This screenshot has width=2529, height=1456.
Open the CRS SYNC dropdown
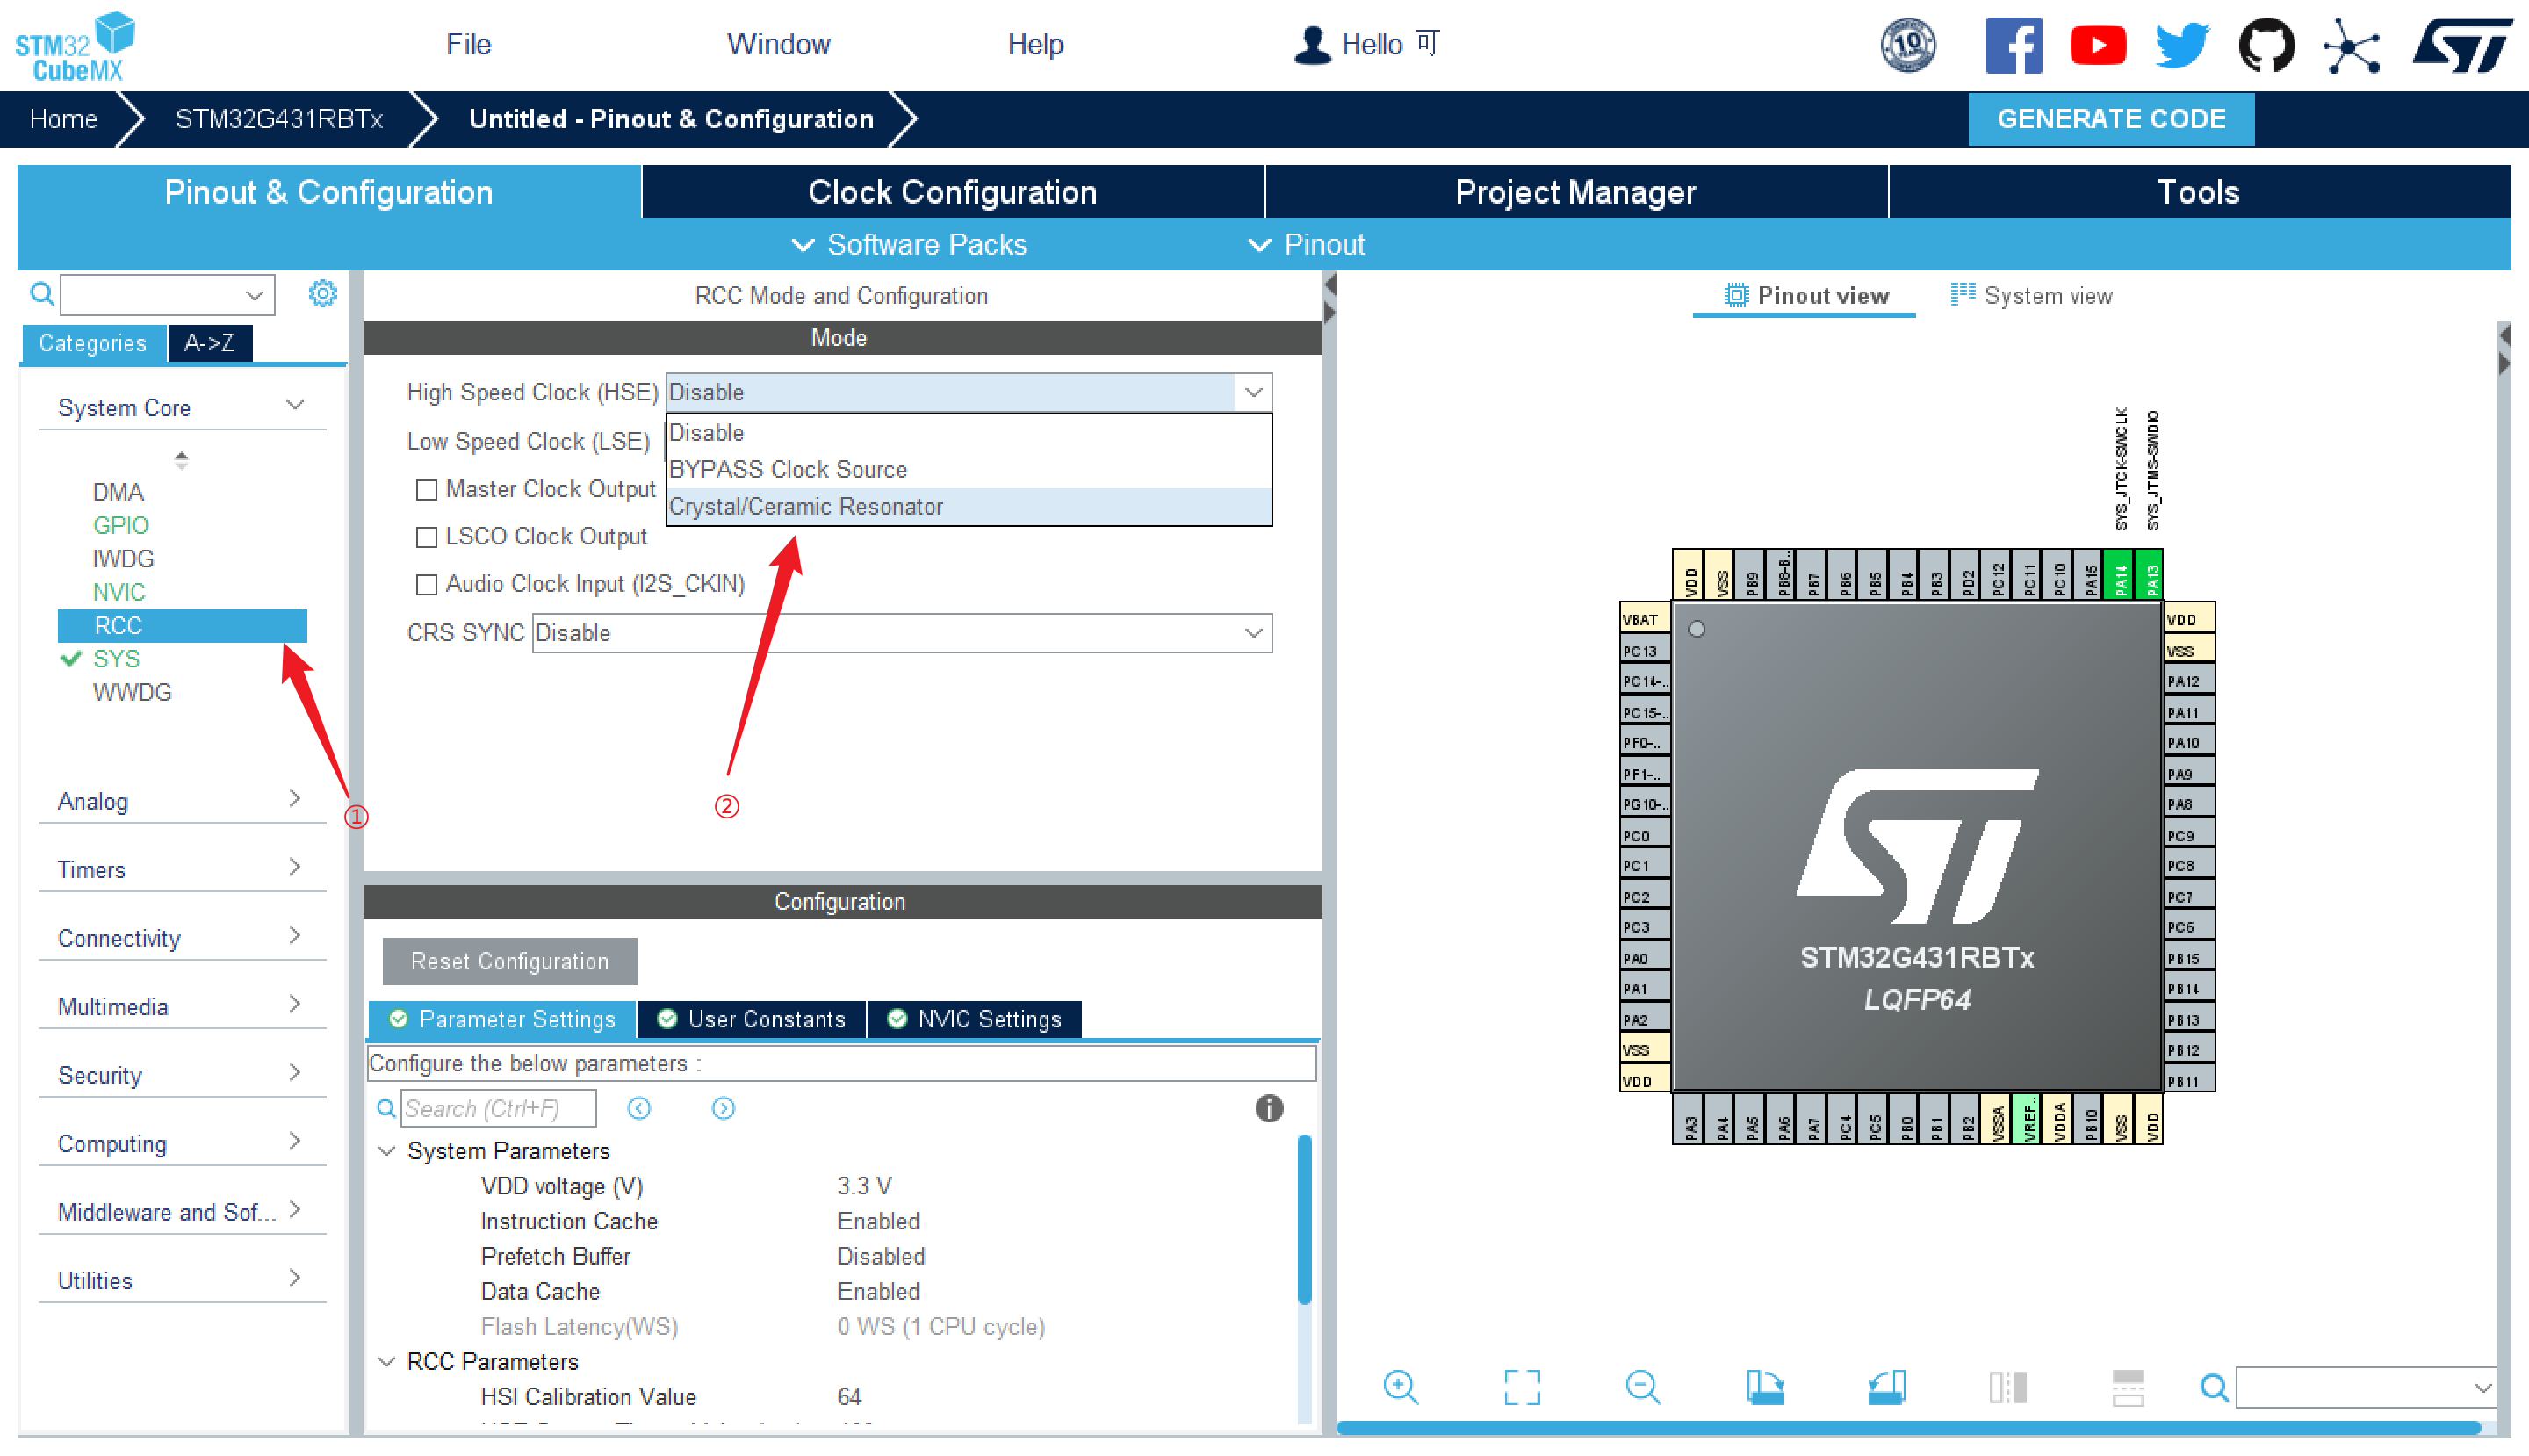pyautogui.click(x=901, y=633)
